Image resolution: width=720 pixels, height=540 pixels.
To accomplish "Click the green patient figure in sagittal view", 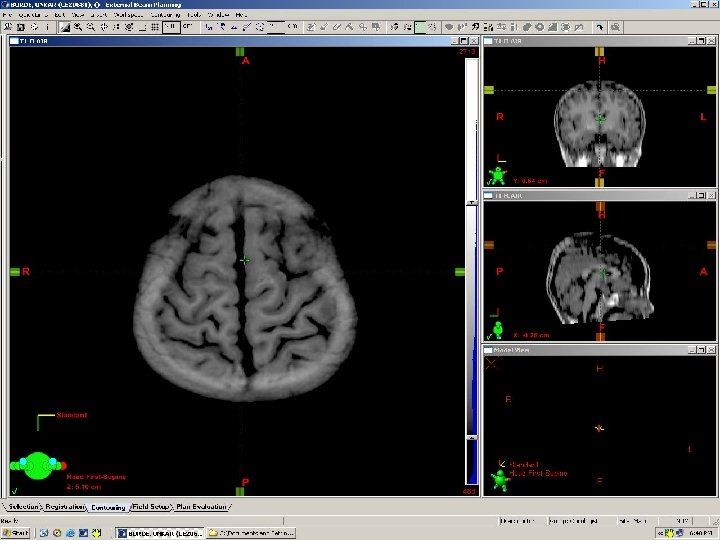I will pyautogui.click(x=498, y=330).
